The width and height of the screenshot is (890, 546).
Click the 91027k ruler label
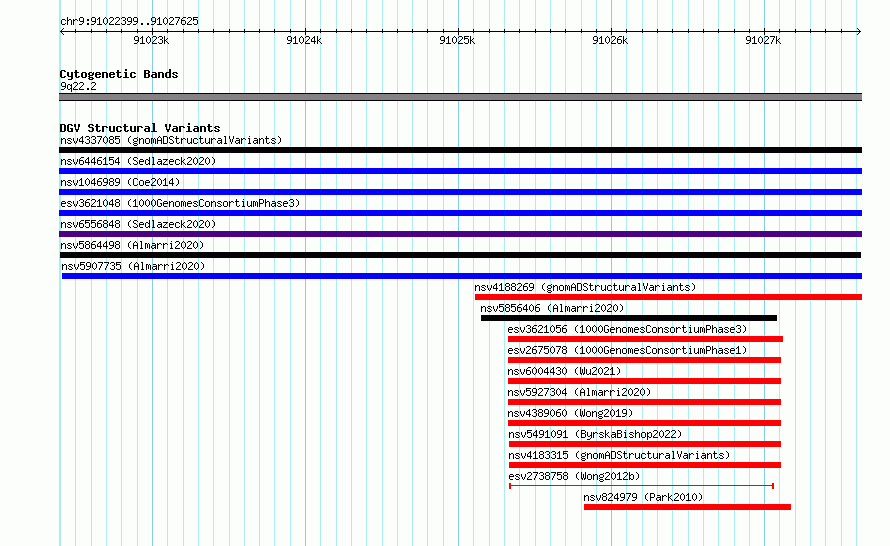(763, 40)
